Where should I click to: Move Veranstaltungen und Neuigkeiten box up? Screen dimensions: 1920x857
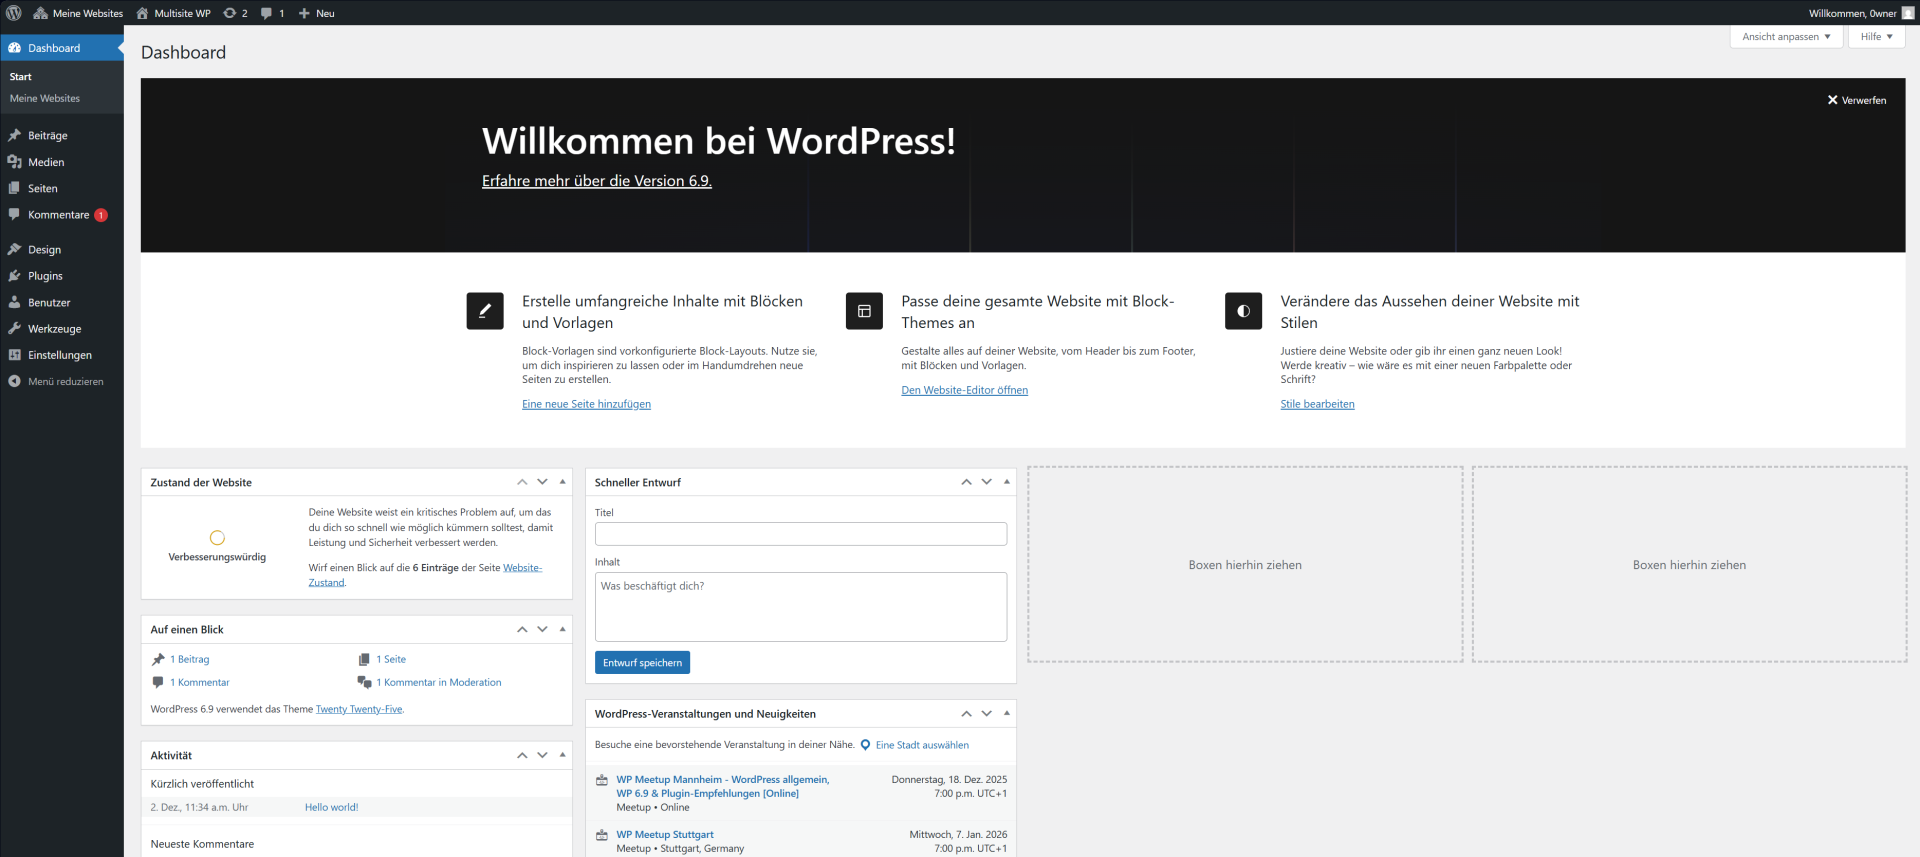[x=966, y=713]
